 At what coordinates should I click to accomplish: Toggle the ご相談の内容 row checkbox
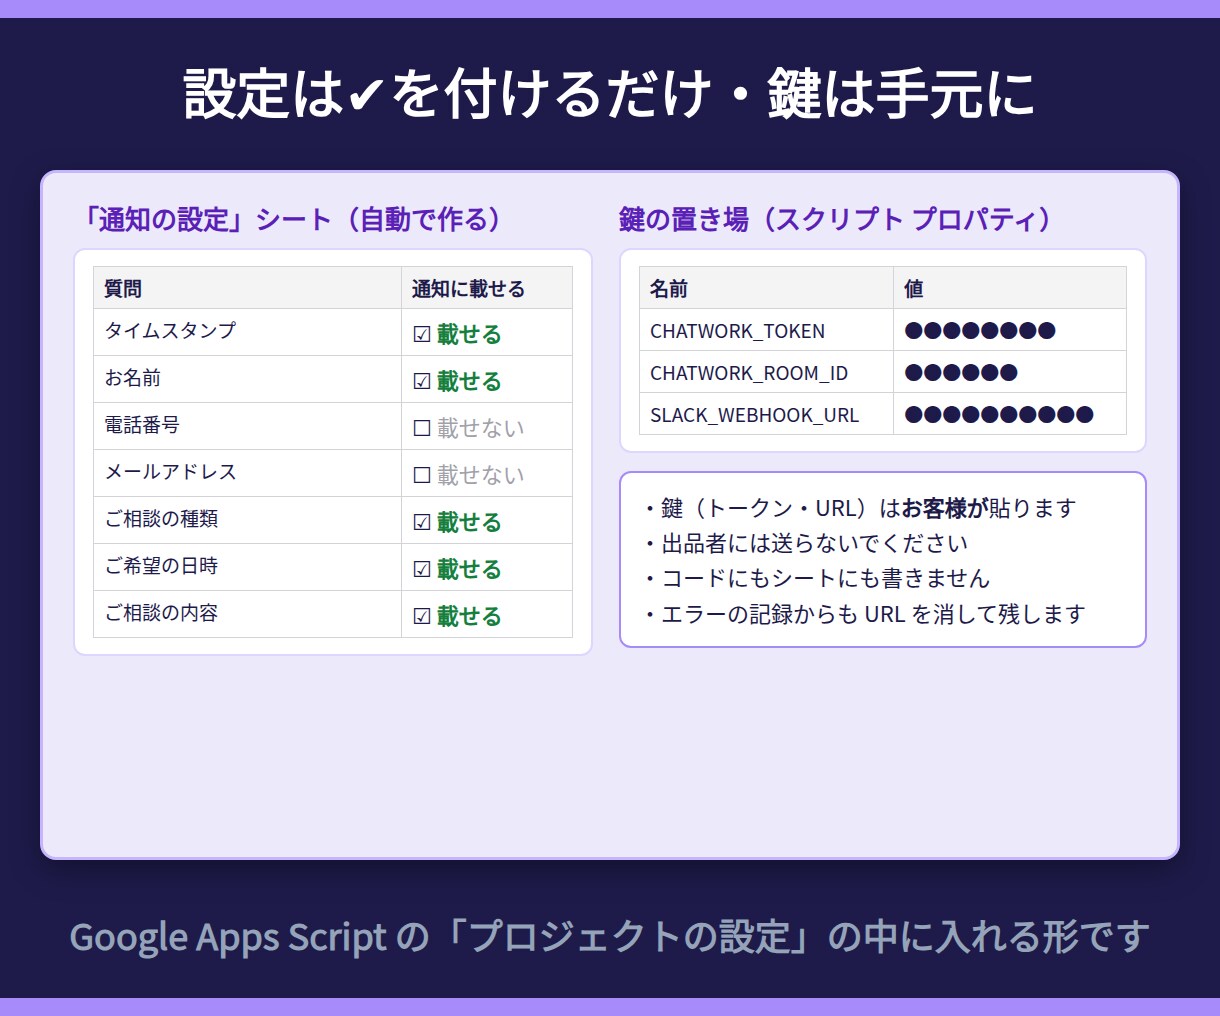coord(422,616)
